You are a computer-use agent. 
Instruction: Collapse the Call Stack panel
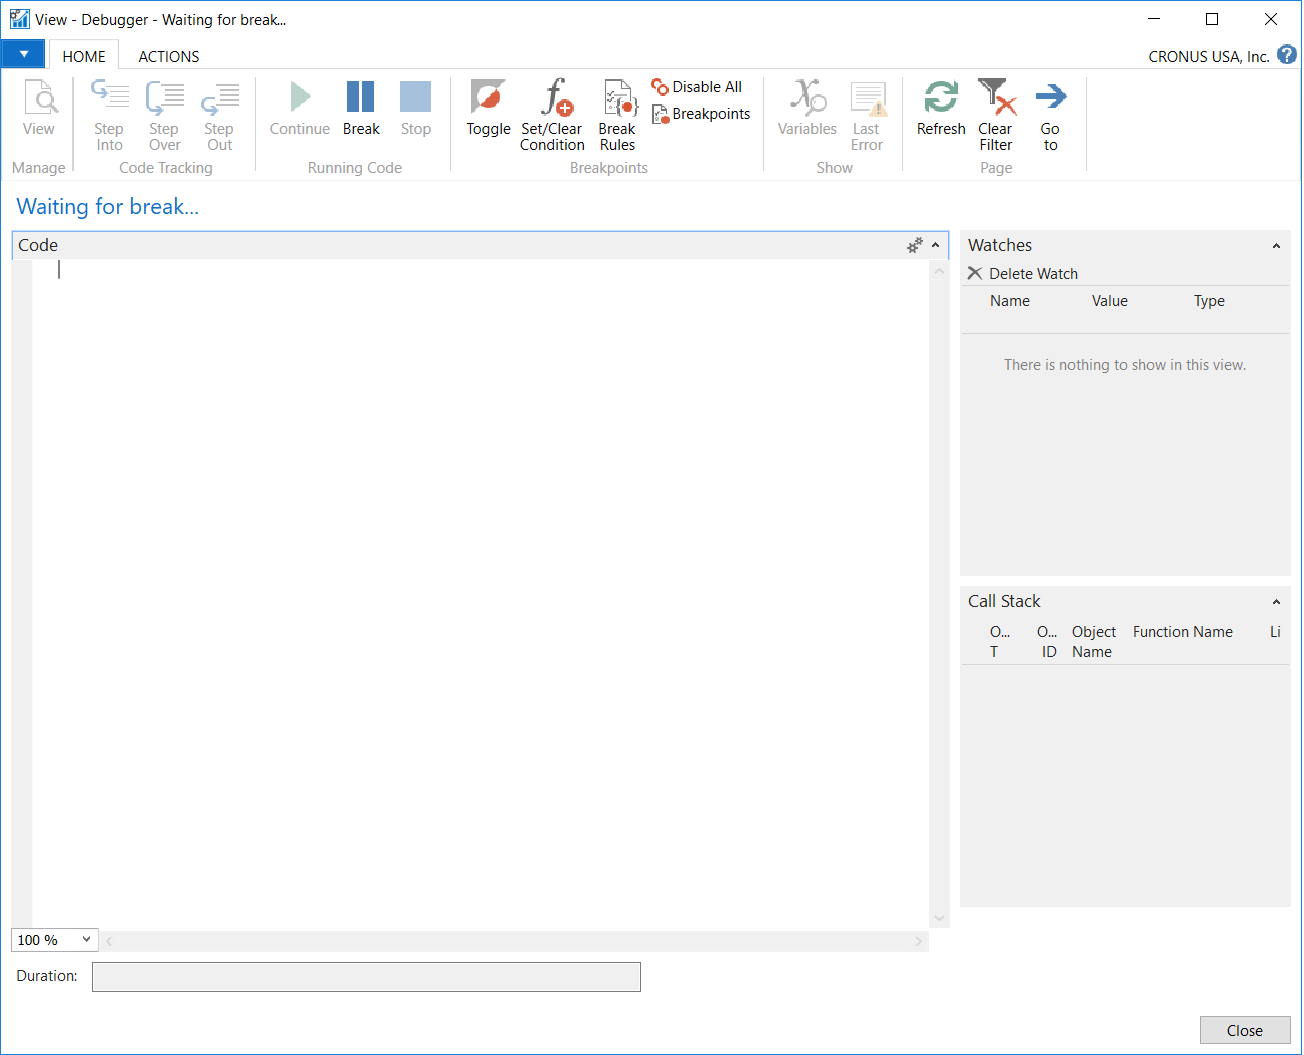point(1276,602)
